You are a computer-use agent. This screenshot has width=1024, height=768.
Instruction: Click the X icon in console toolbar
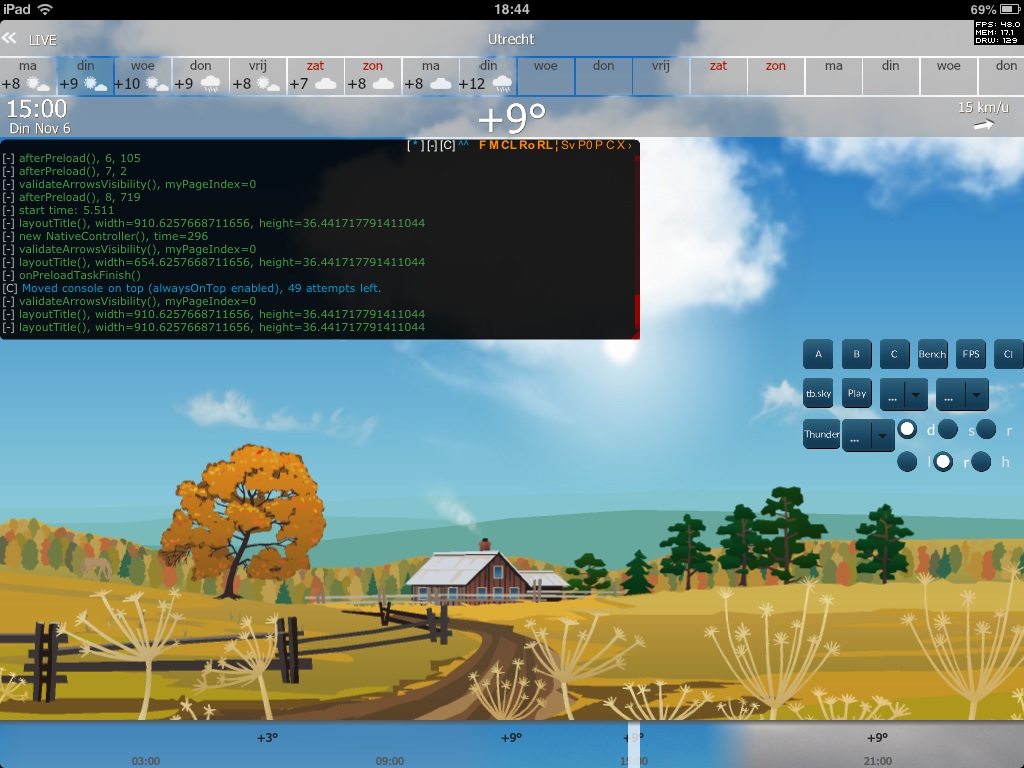click(x=620, y=145)
